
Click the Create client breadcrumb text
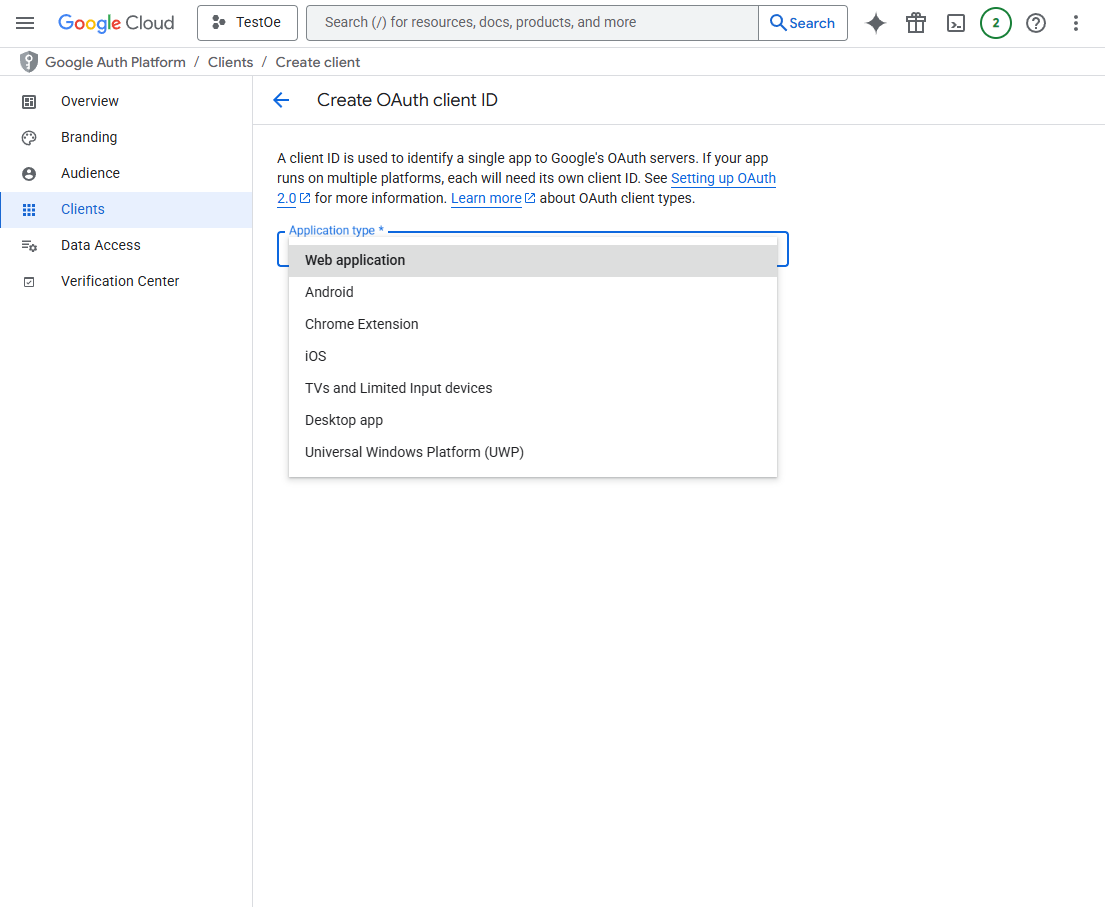click(318, 62)
